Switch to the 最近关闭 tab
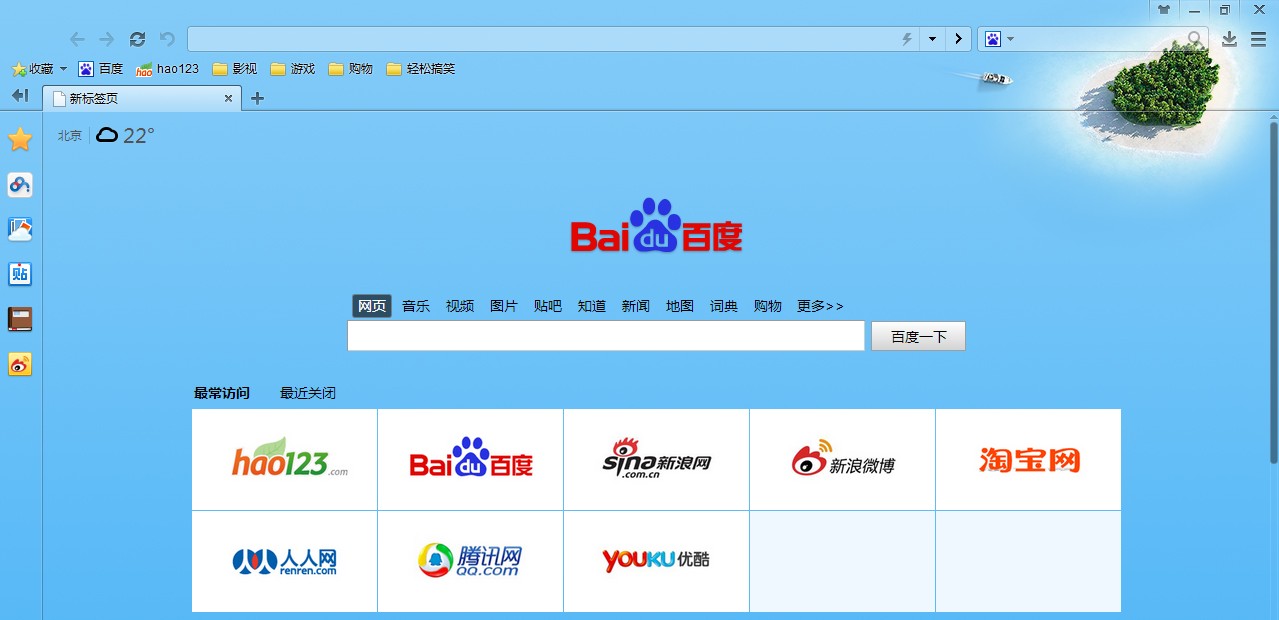The width and height of the screenshot is (1279, 620). pyautogui.click(x=308, y=393)
